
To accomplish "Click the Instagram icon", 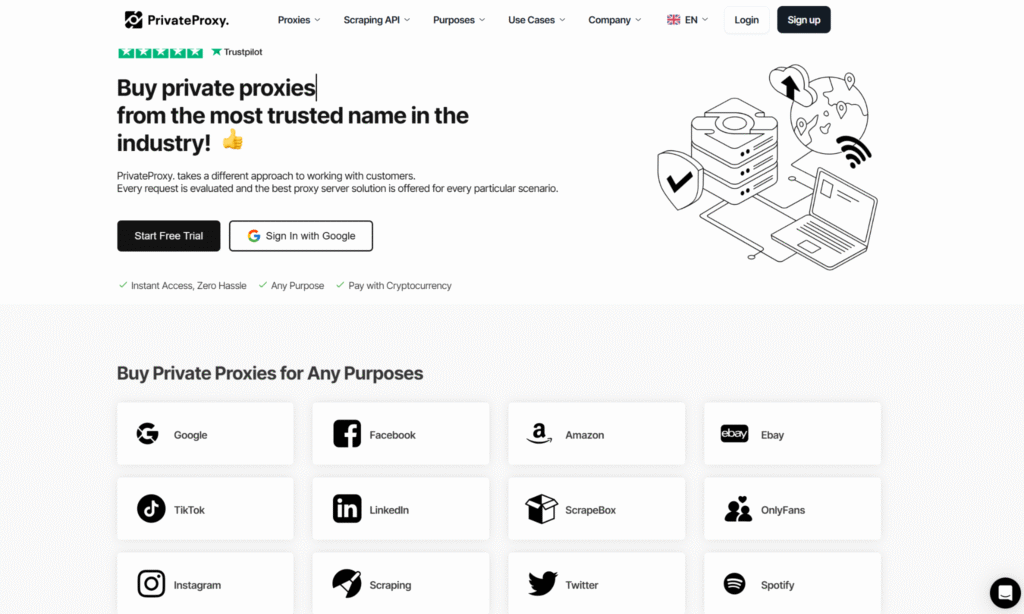I will point(151,584).
